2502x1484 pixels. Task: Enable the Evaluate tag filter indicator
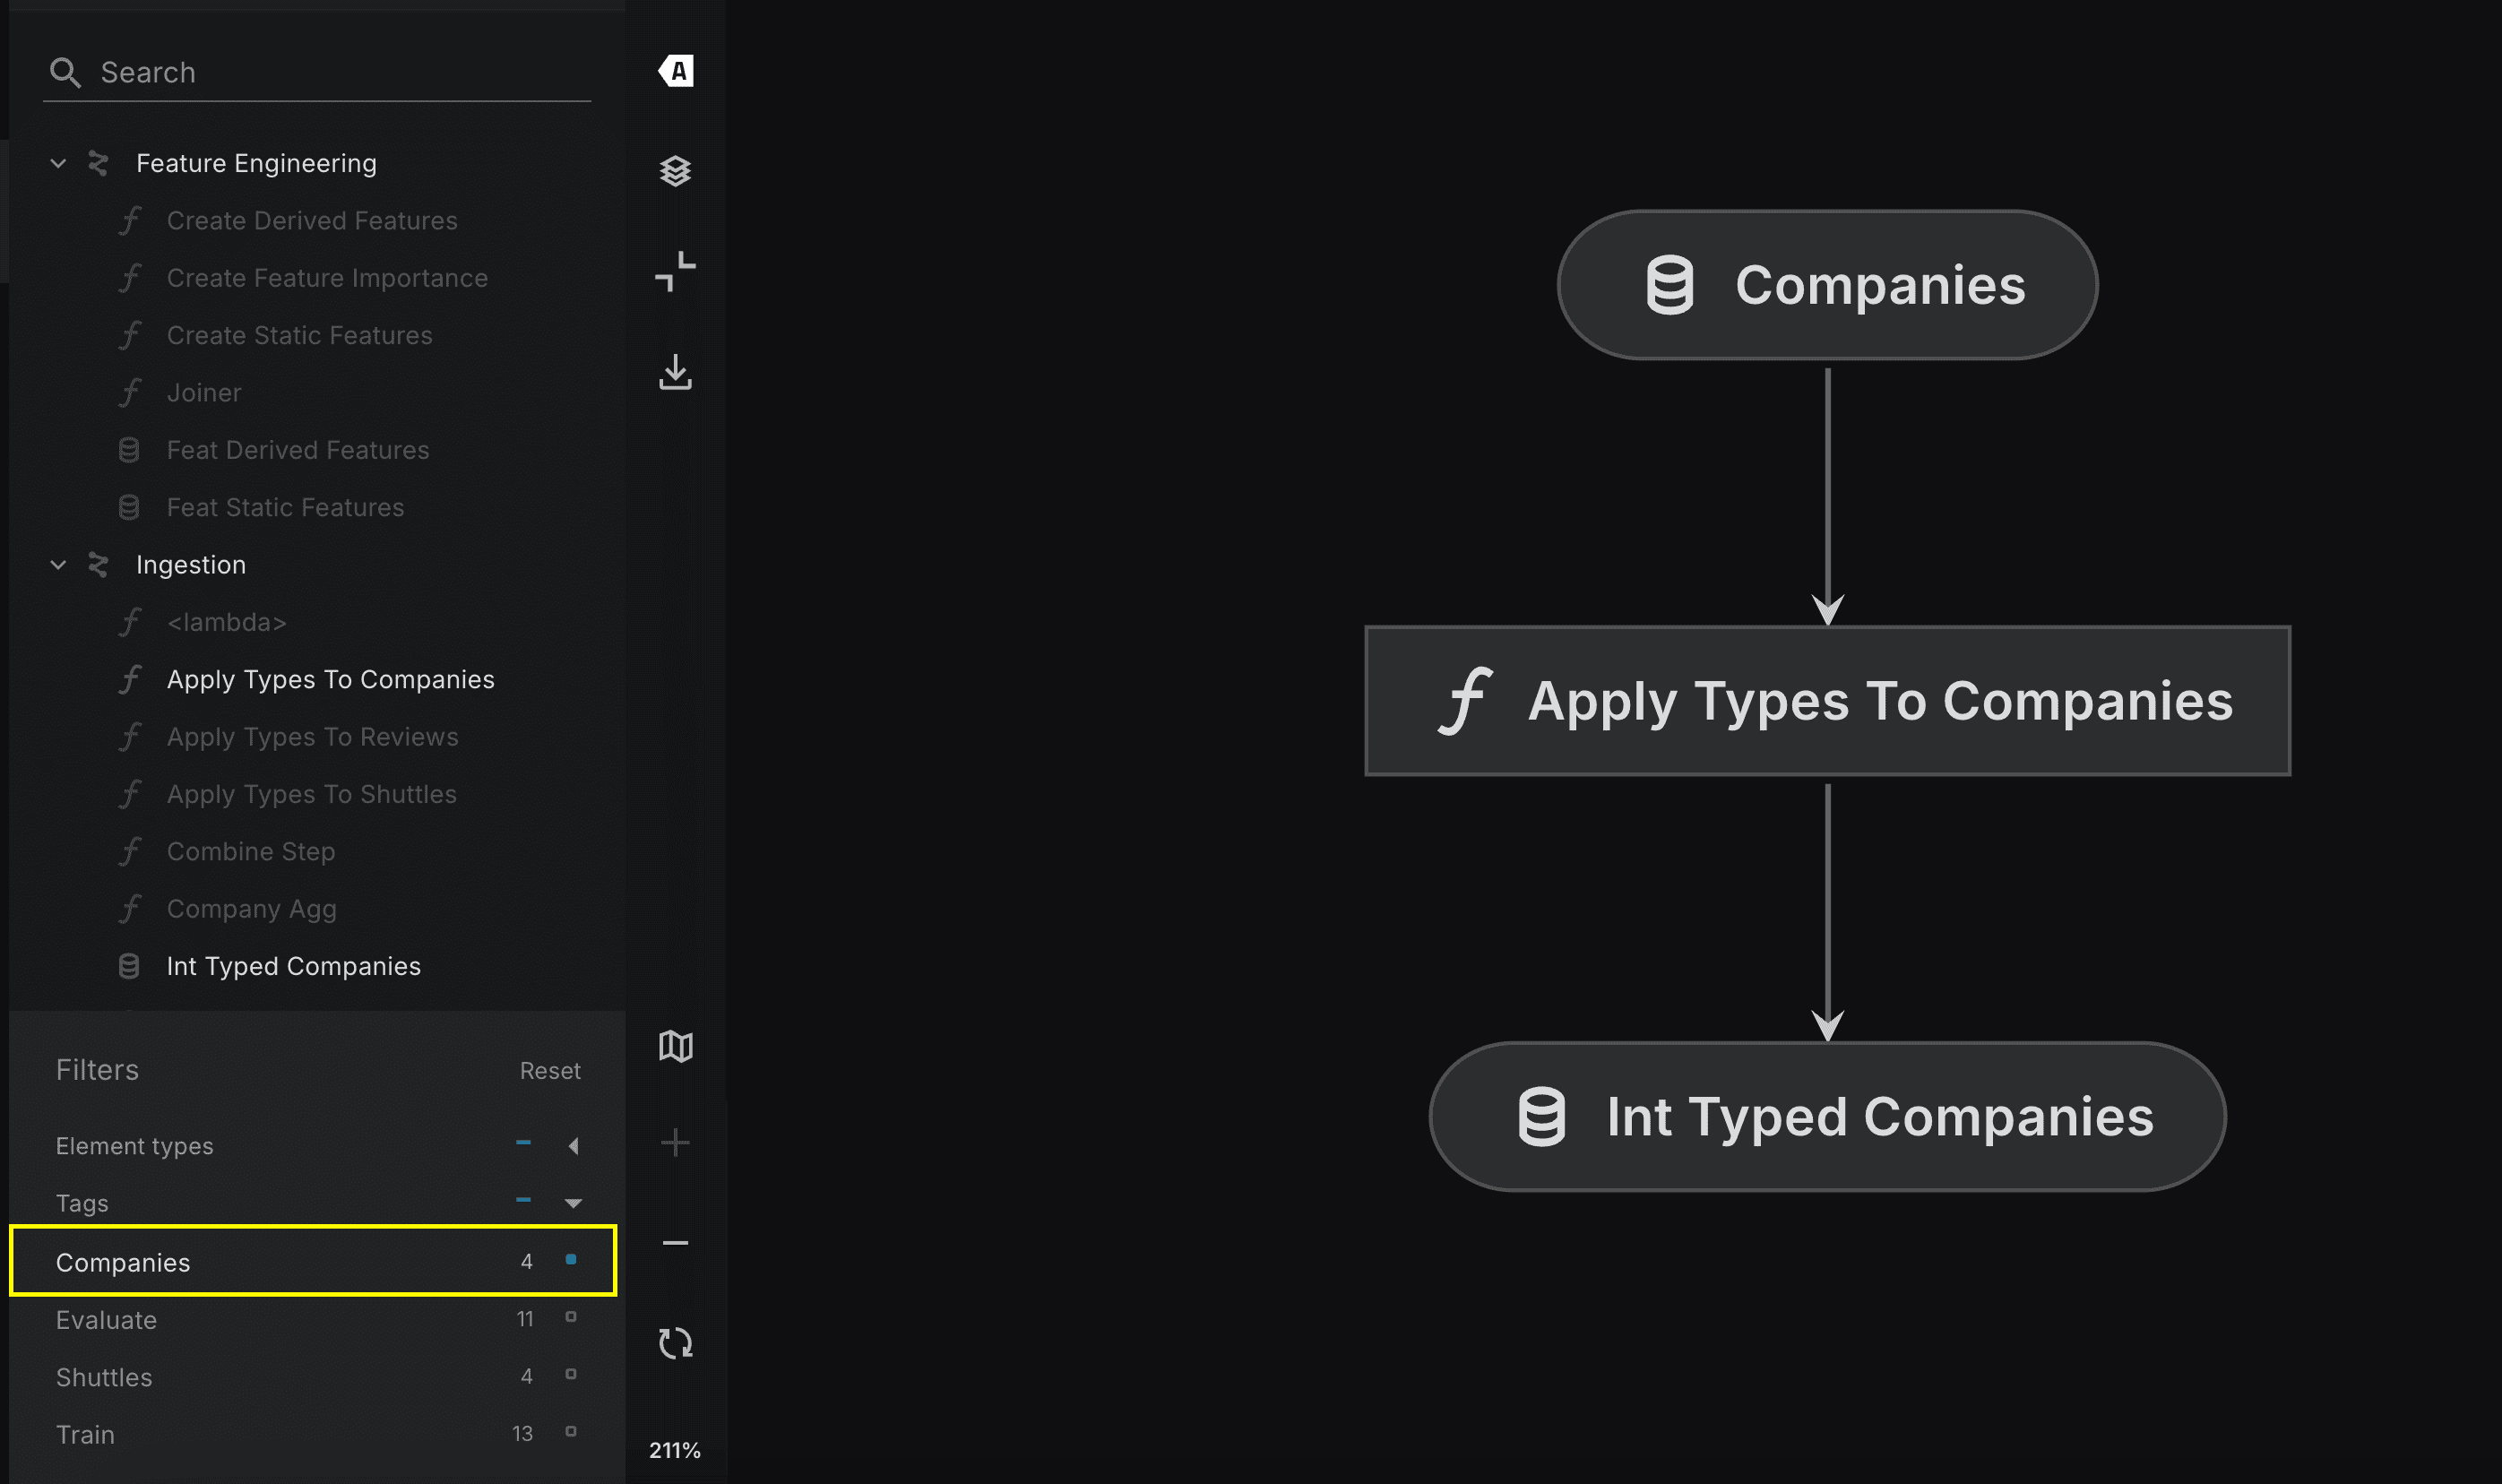tap(571, 1318)
